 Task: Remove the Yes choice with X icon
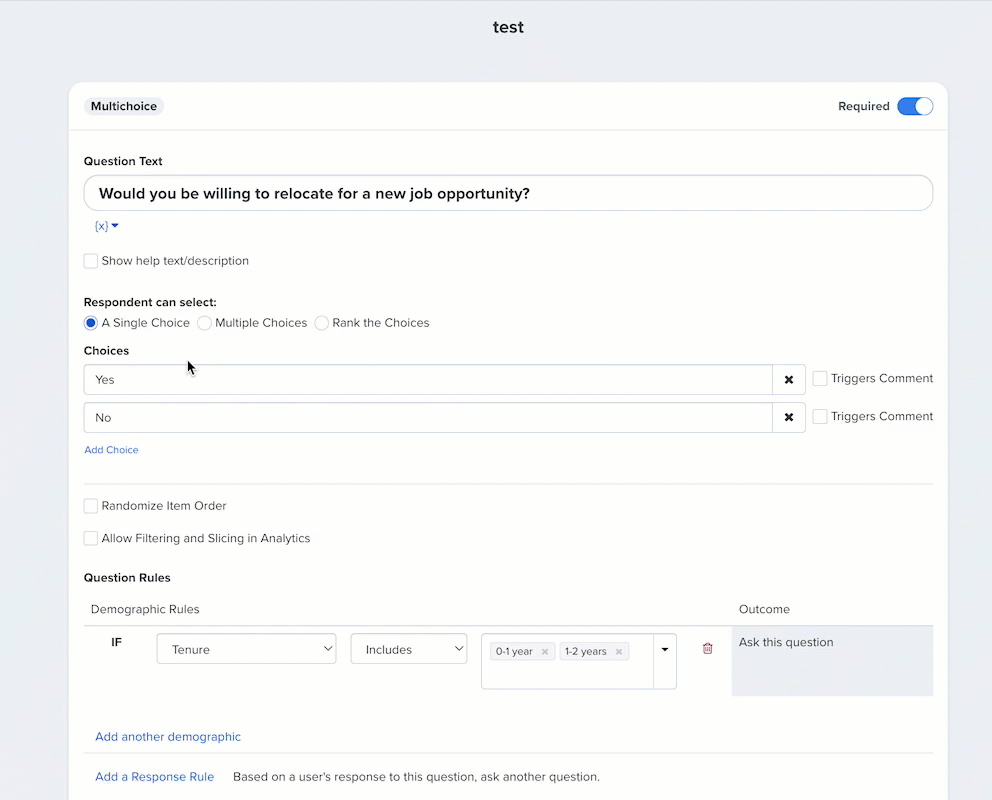pyautogui.click(x=788, y=380)
